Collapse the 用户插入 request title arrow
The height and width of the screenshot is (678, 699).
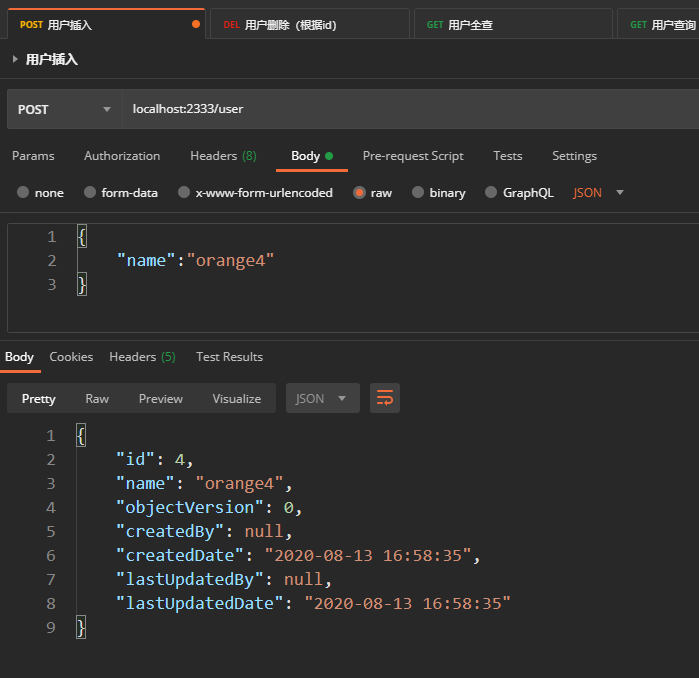coord(15,60)
